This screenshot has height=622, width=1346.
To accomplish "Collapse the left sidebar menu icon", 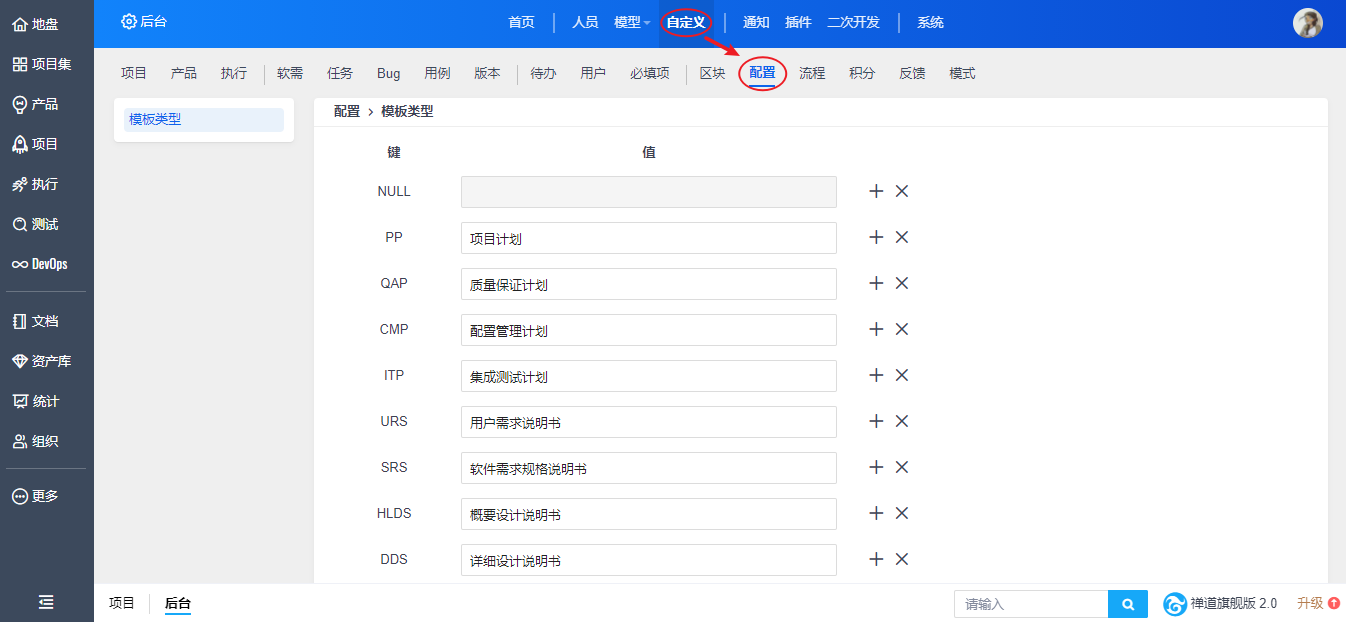I will [46, 602].
